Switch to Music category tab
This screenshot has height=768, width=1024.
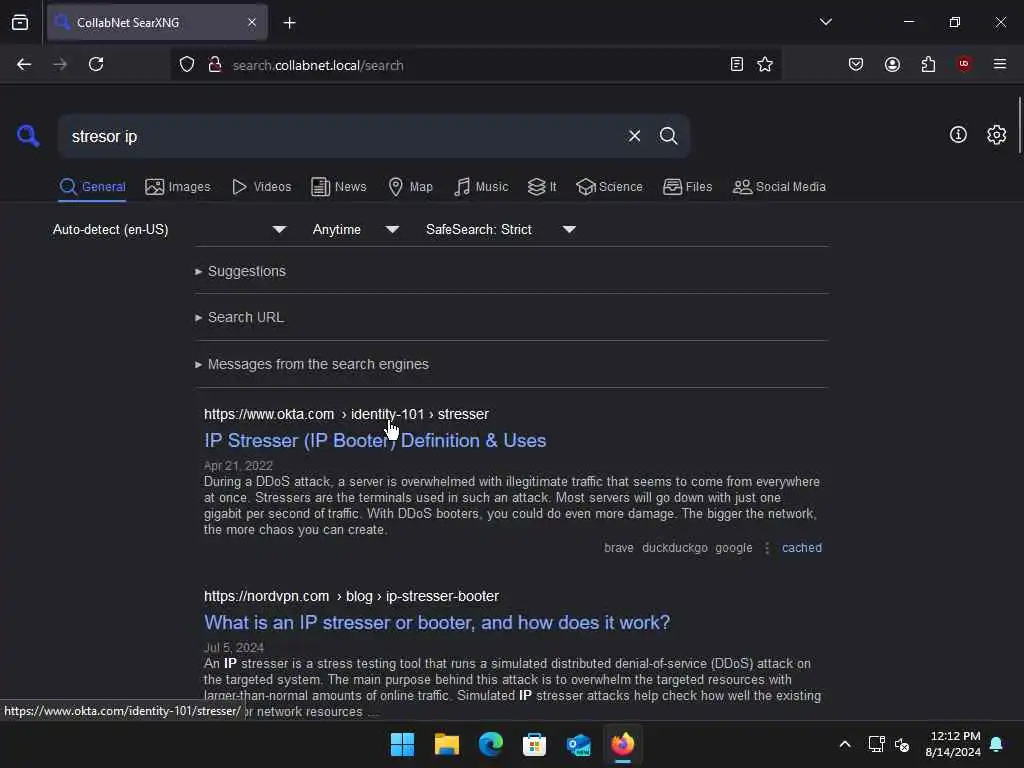[x=481, y=187]
